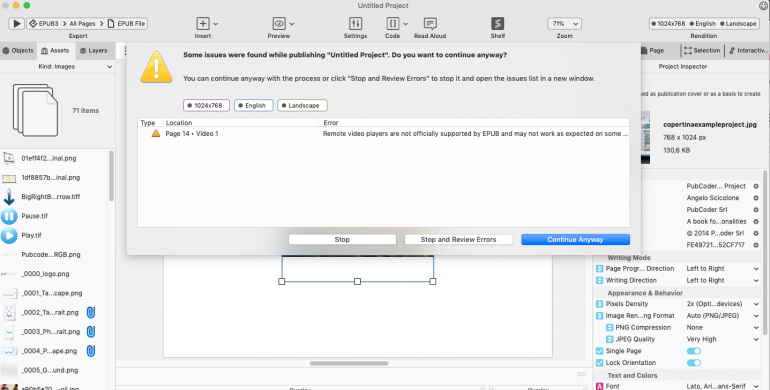770x390 pixels.
Task: Click All Pages in export breadcrumb
Action: pyautogui.click(x=82, y=24)
